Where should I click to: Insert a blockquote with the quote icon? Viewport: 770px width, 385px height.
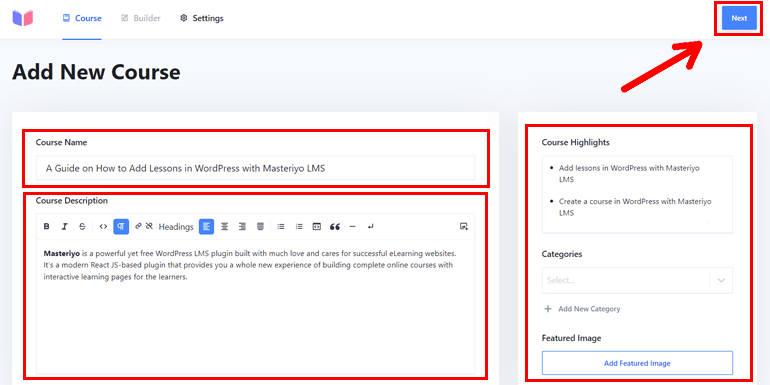(335, 226)
